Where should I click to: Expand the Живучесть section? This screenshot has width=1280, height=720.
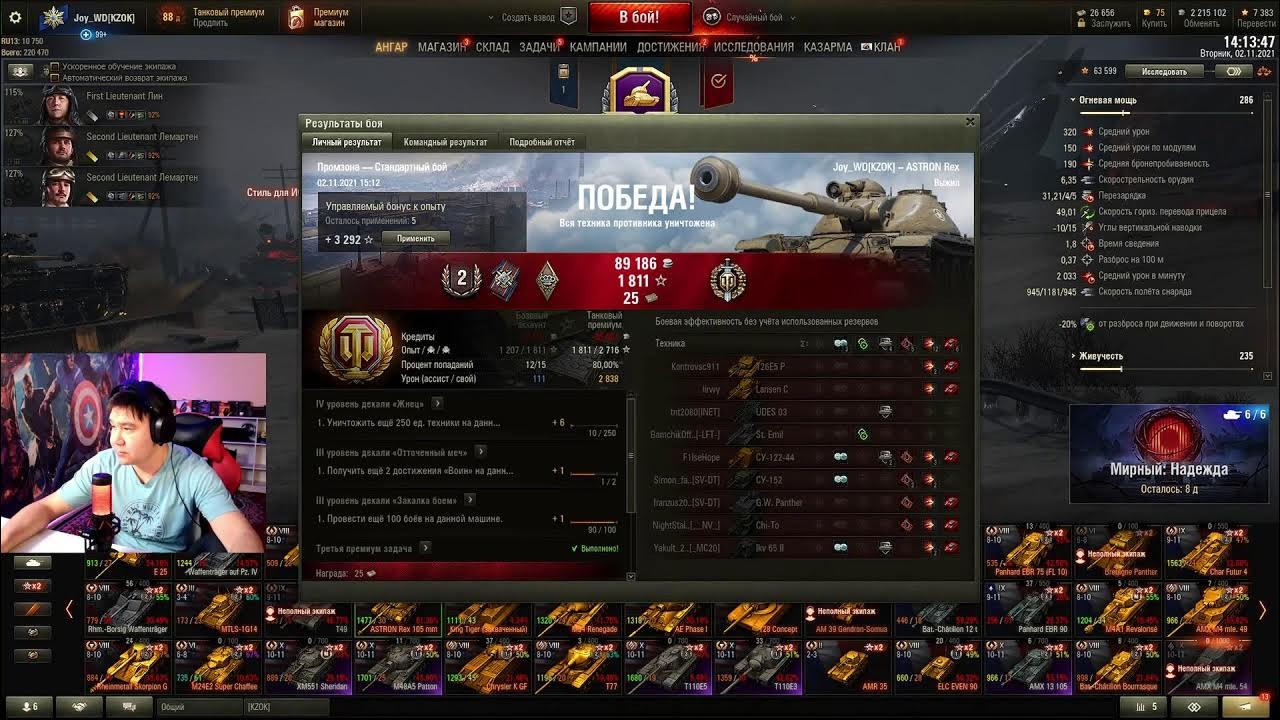pyautogui.click(x=1073, y=356)
